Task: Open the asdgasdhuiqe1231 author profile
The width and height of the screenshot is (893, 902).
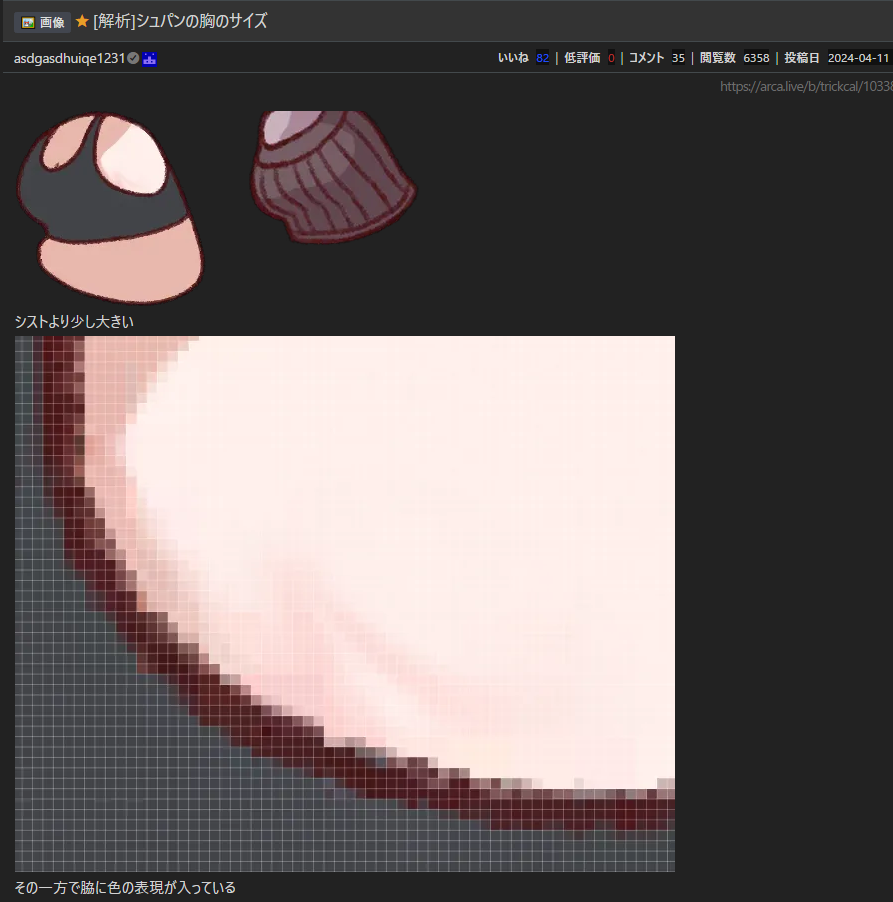Action: [69, 59]
